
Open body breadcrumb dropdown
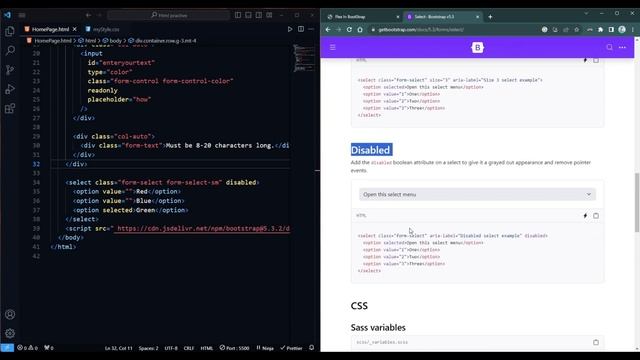112,41
